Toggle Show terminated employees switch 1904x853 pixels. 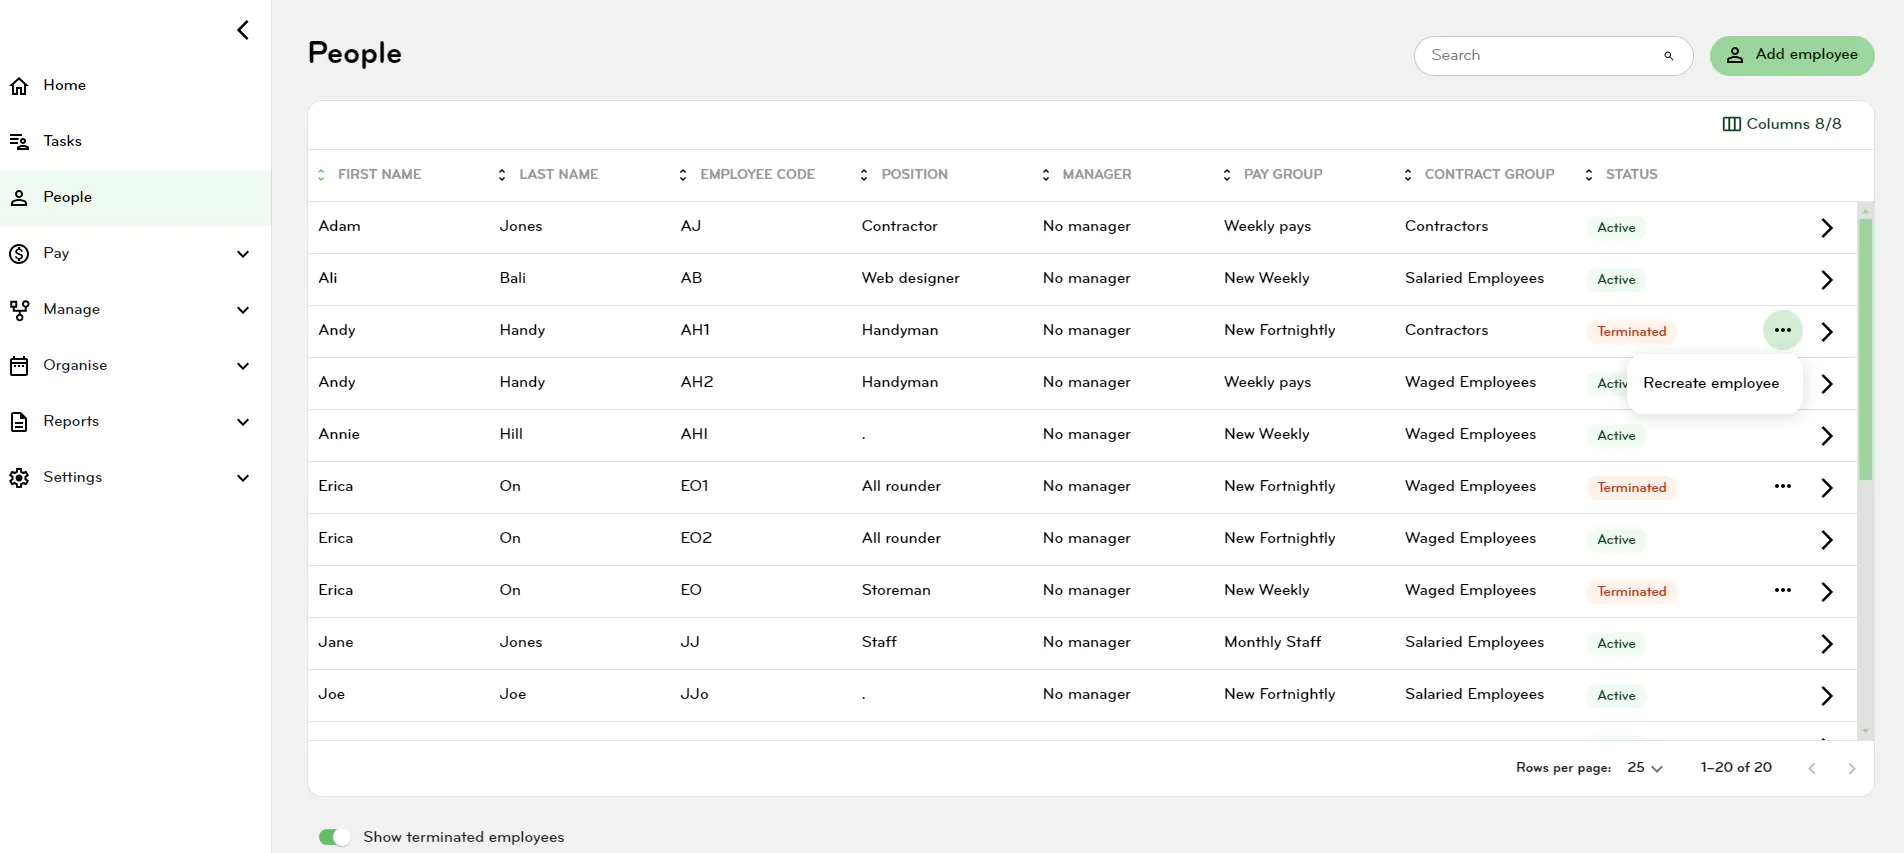pos(335,837)
